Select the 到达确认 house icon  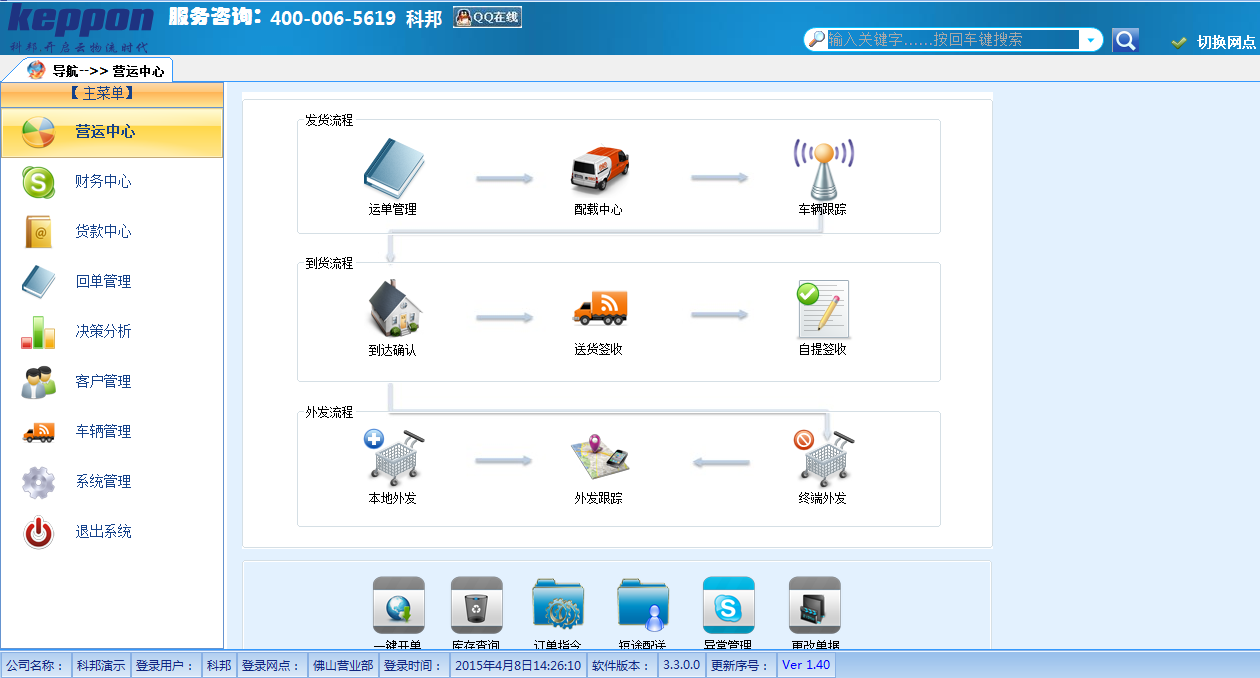coord(393,308)
